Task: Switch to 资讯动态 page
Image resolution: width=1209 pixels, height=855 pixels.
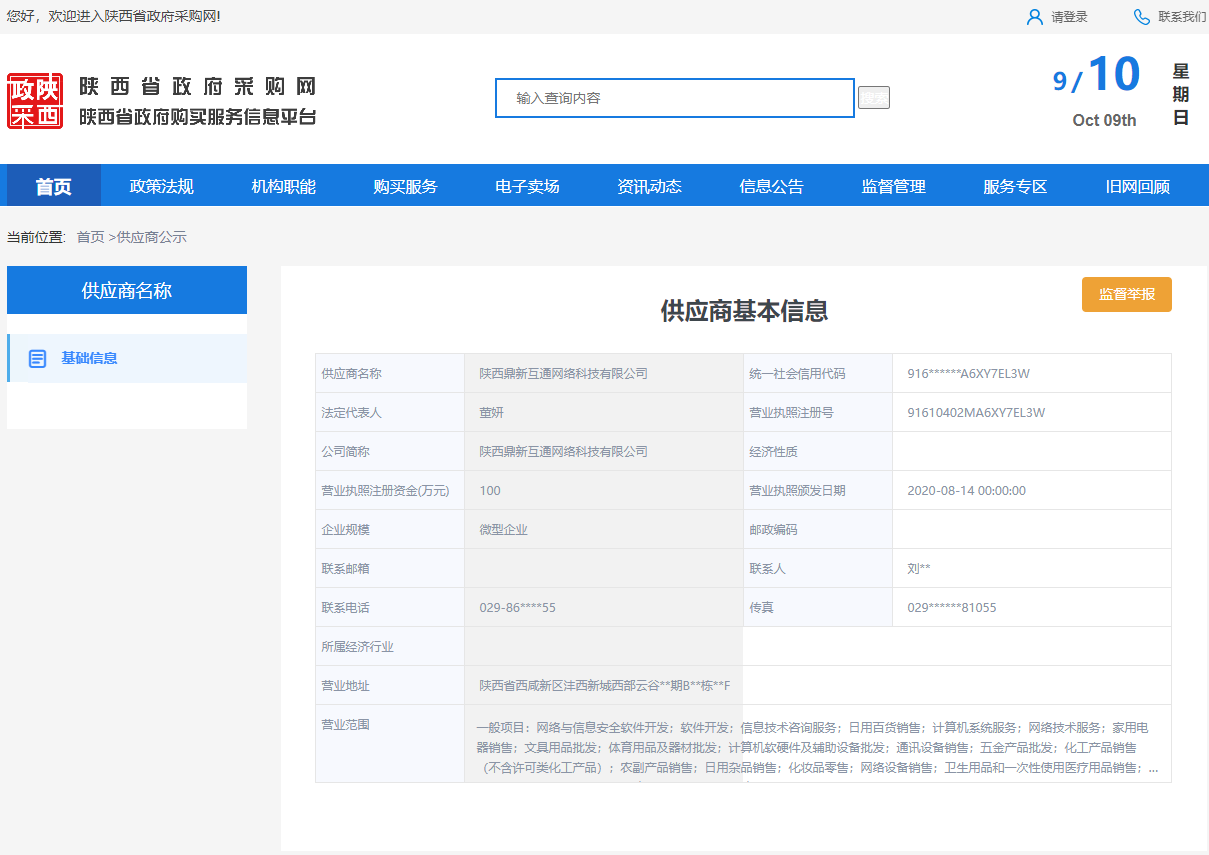Action: tap(650, 186)
